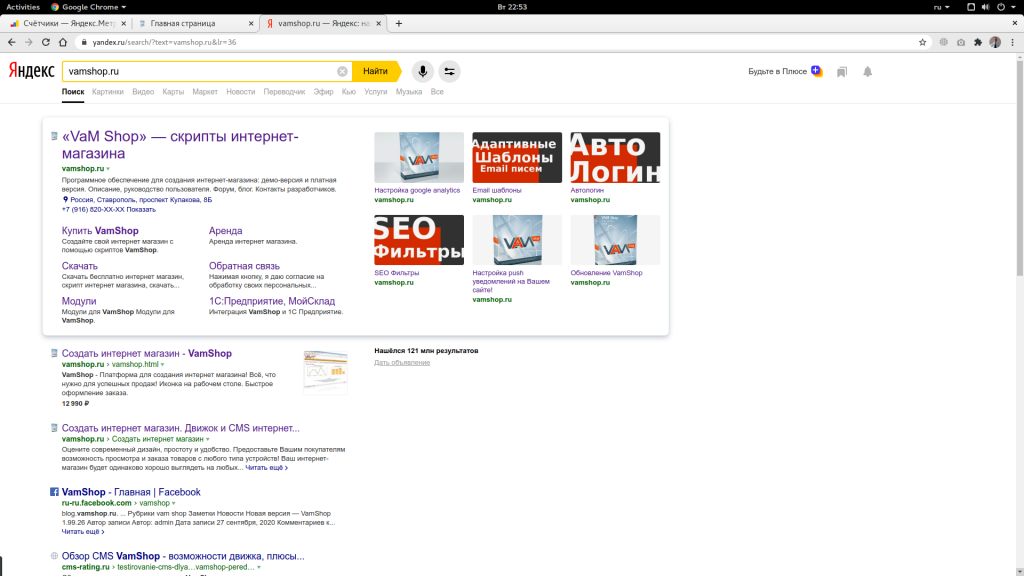This screenshot has height=576, width=1024.
Task: Open the Activities overview
Action: pos(23,7)
